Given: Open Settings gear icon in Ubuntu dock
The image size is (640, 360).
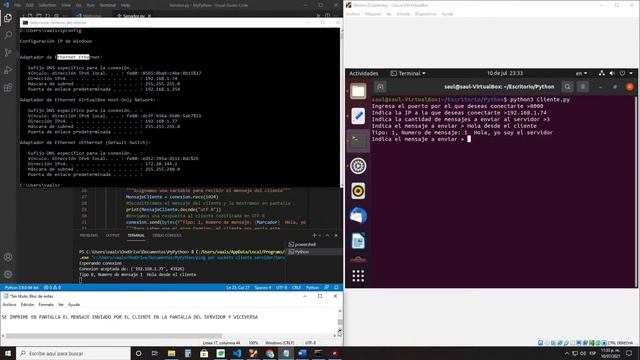Looking at the screenshot, I should 358,166.
